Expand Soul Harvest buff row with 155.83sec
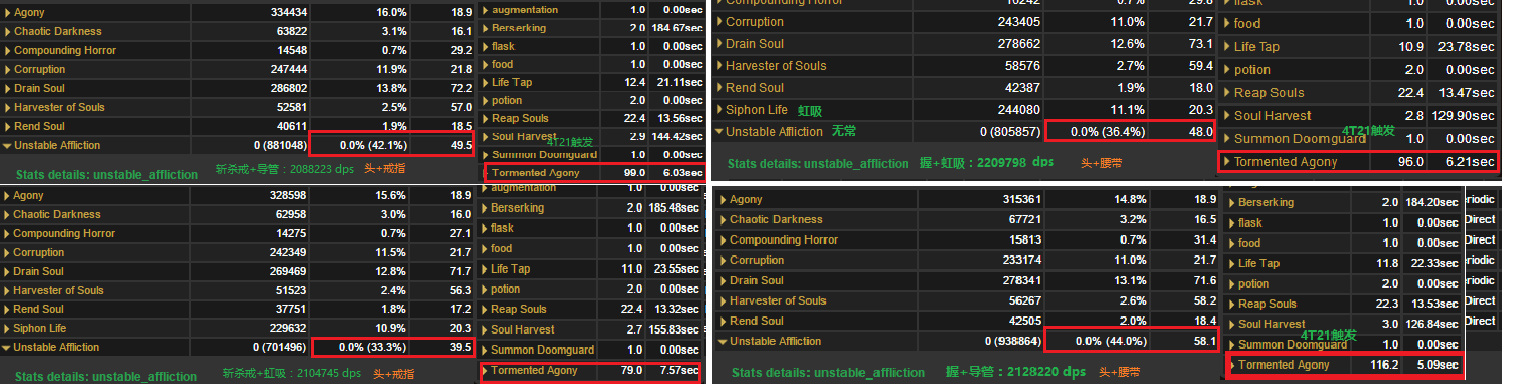The width and height of the screenshot is (1513, 384). (486, 329)
